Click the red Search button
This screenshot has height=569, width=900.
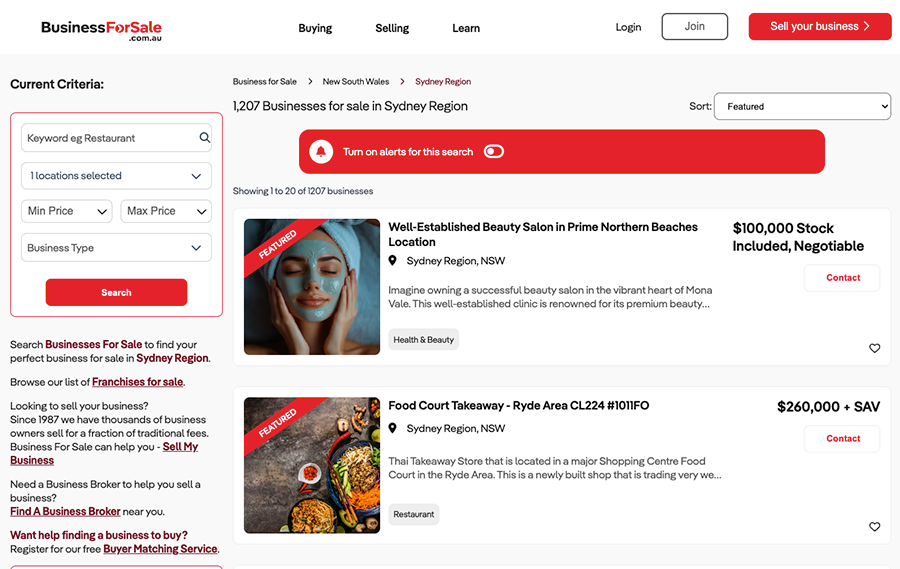pyautogui.click(x=117, y=292)
